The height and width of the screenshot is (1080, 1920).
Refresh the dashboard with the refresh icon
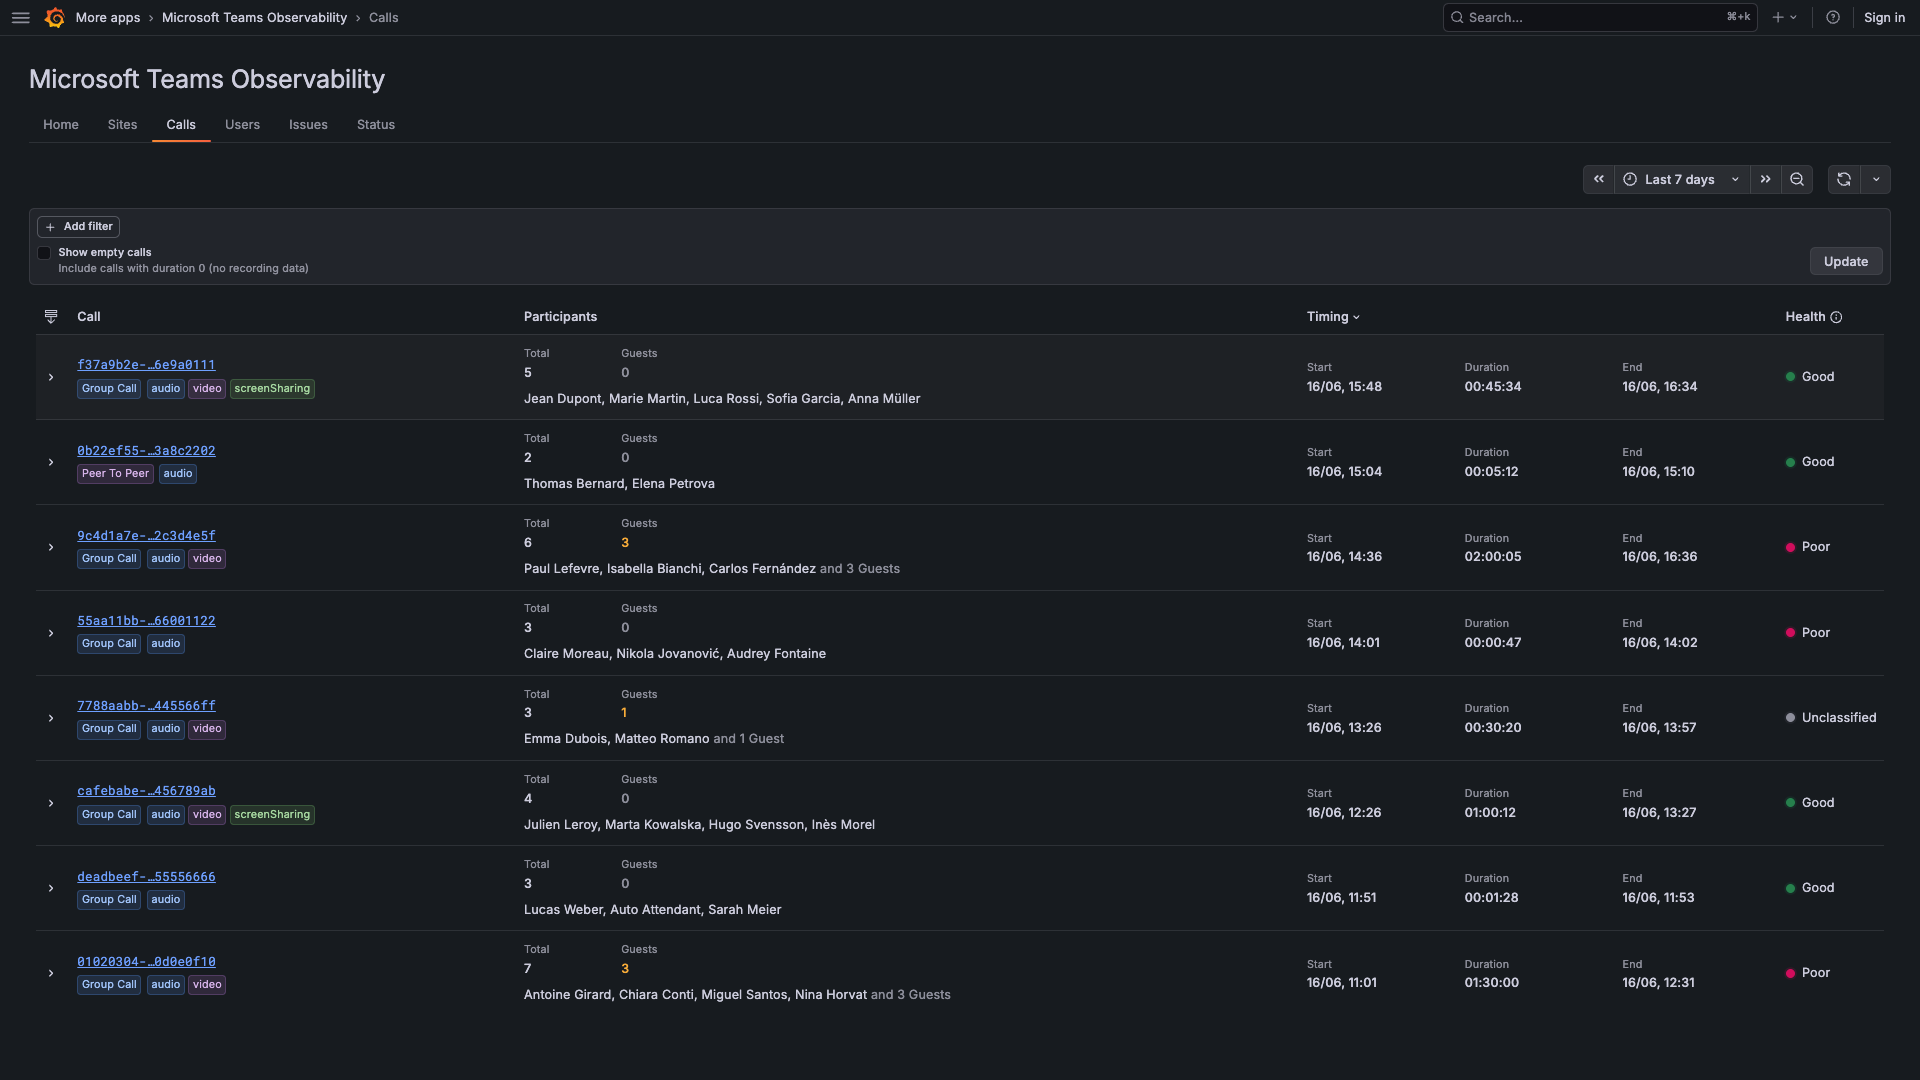[1843, 180]
